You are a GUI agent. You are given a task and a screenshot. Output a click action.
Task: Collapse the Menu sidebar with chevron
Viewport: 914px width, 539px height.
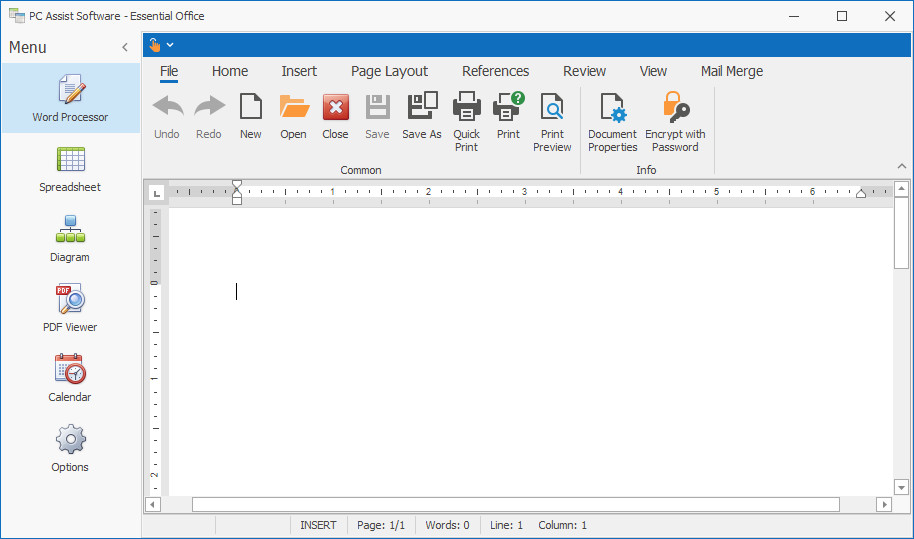click(125, 47)
